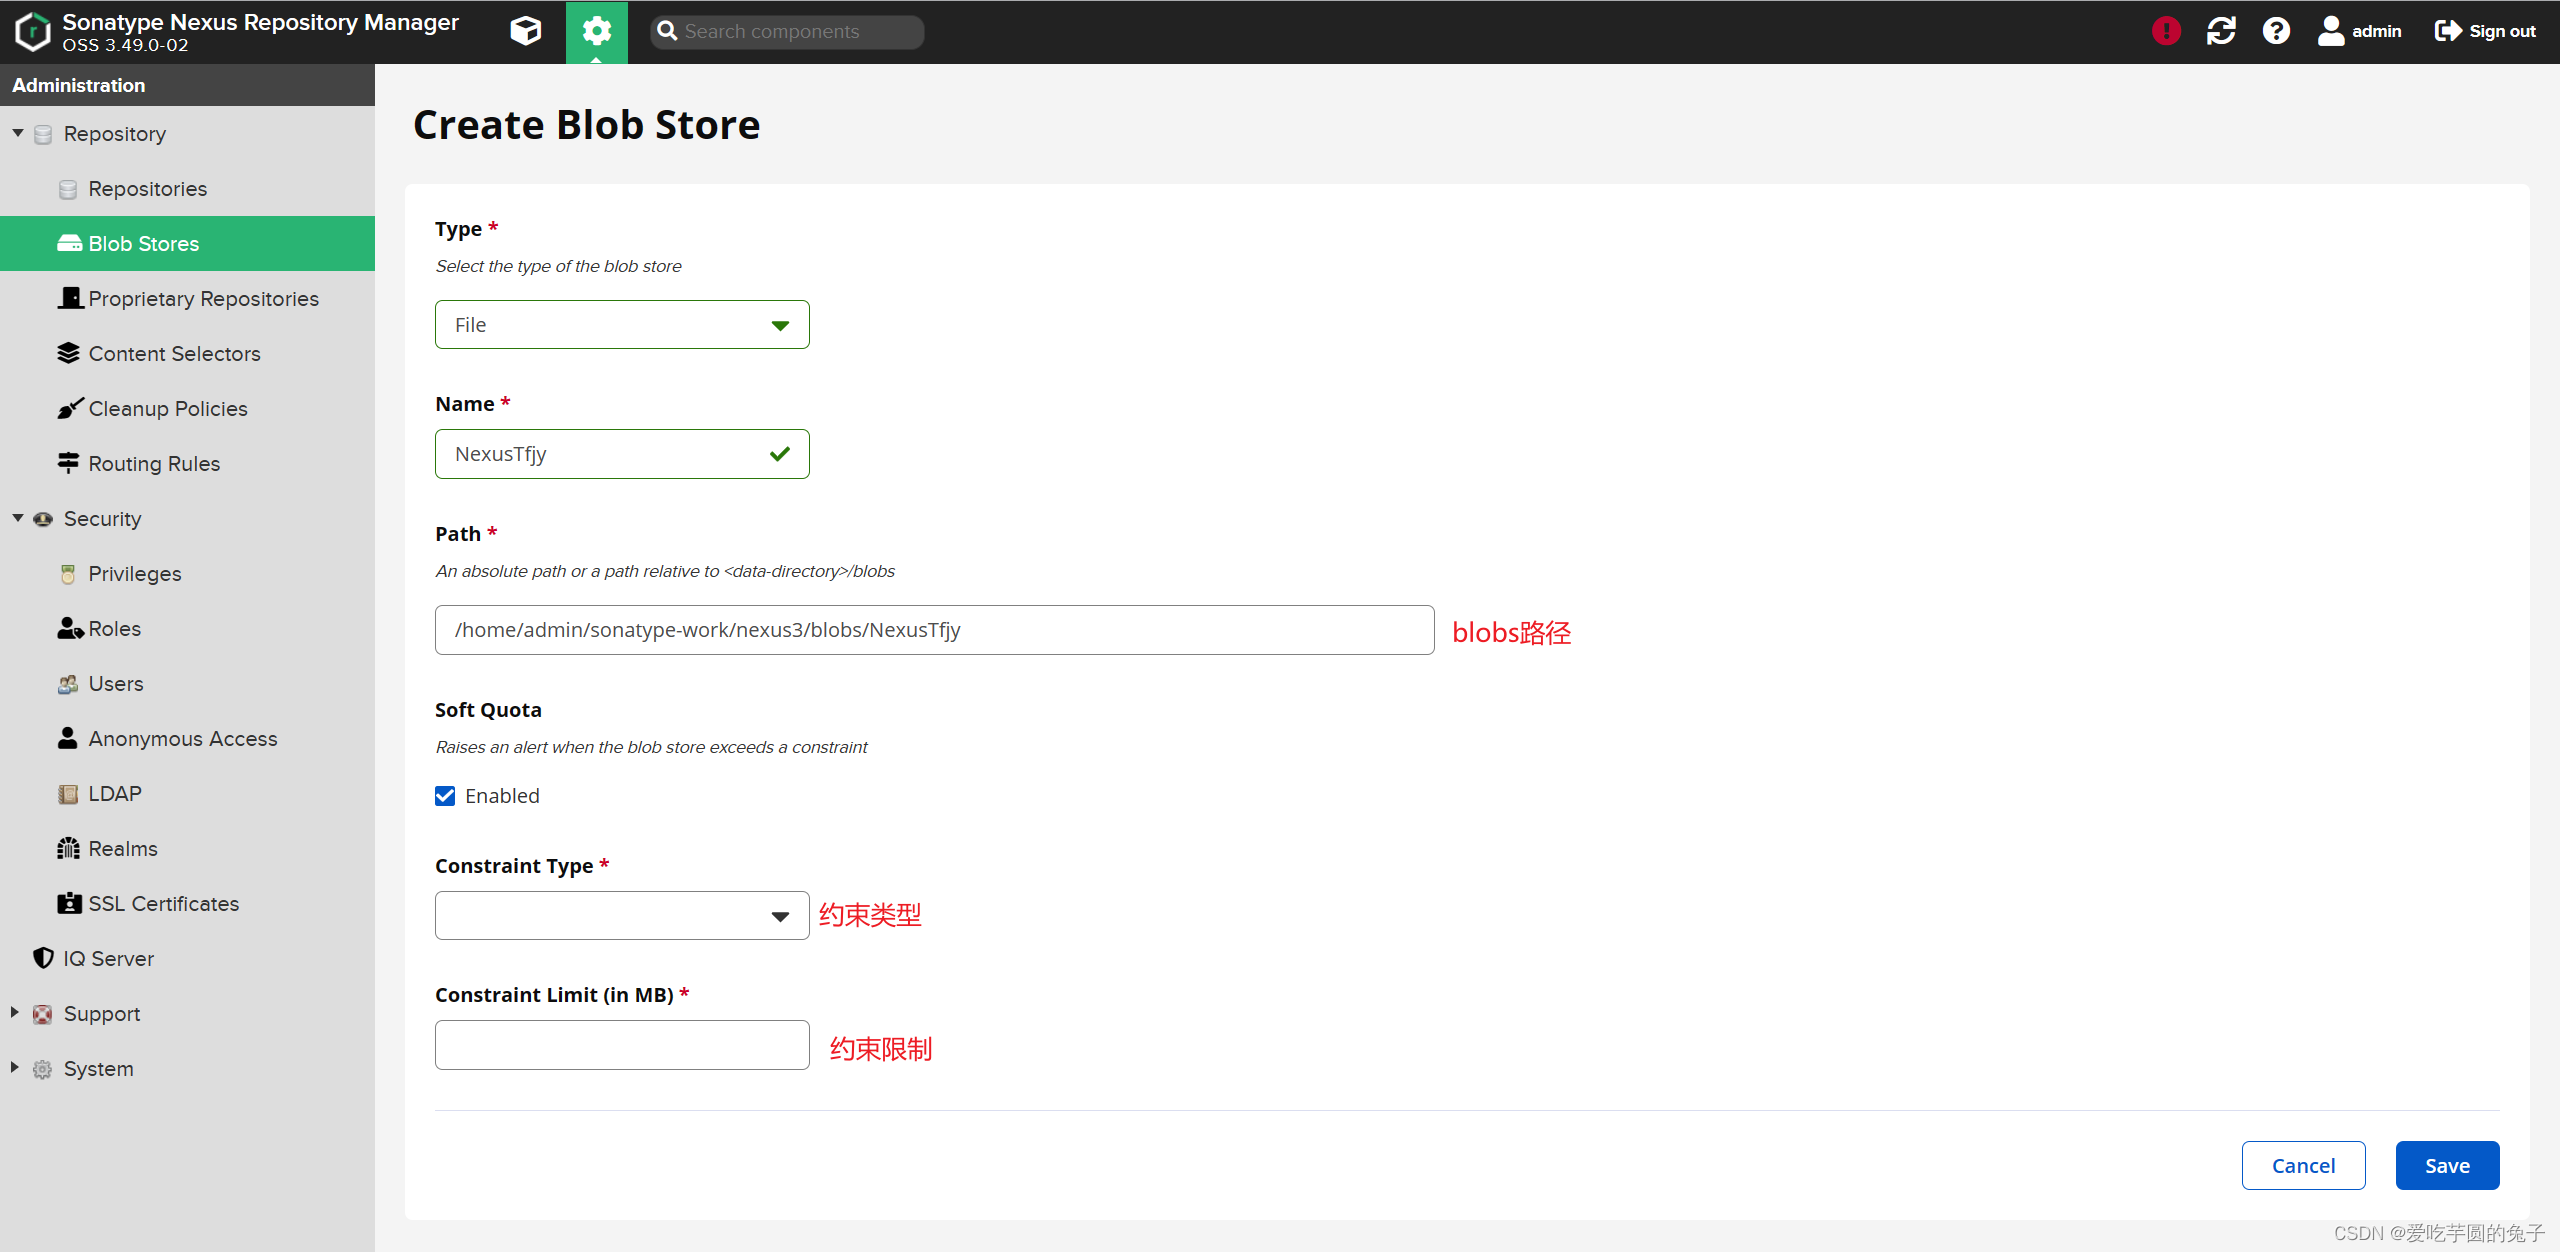This screenshot has width=2560, height=1252.
Task: Open the Type dropdown showing File
Action: [621, 325]
